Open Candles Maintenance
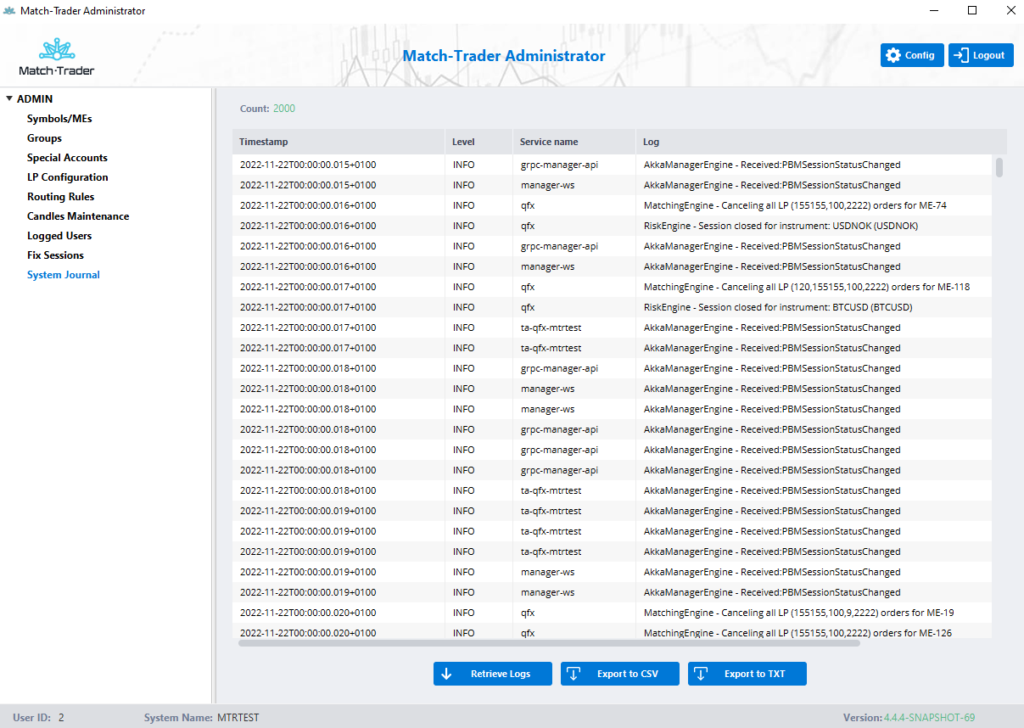Screen dimensions: 1024x728 (x=78, y=216)
